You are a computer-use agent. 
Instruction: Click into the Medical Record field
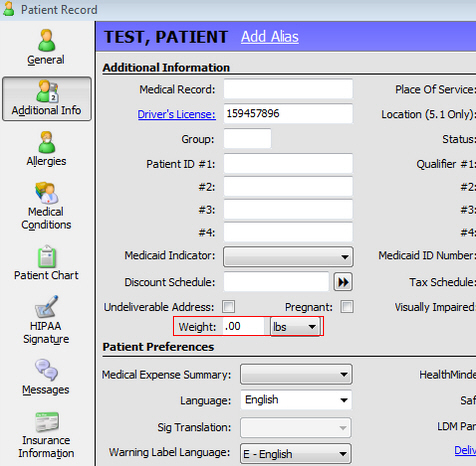288,89
